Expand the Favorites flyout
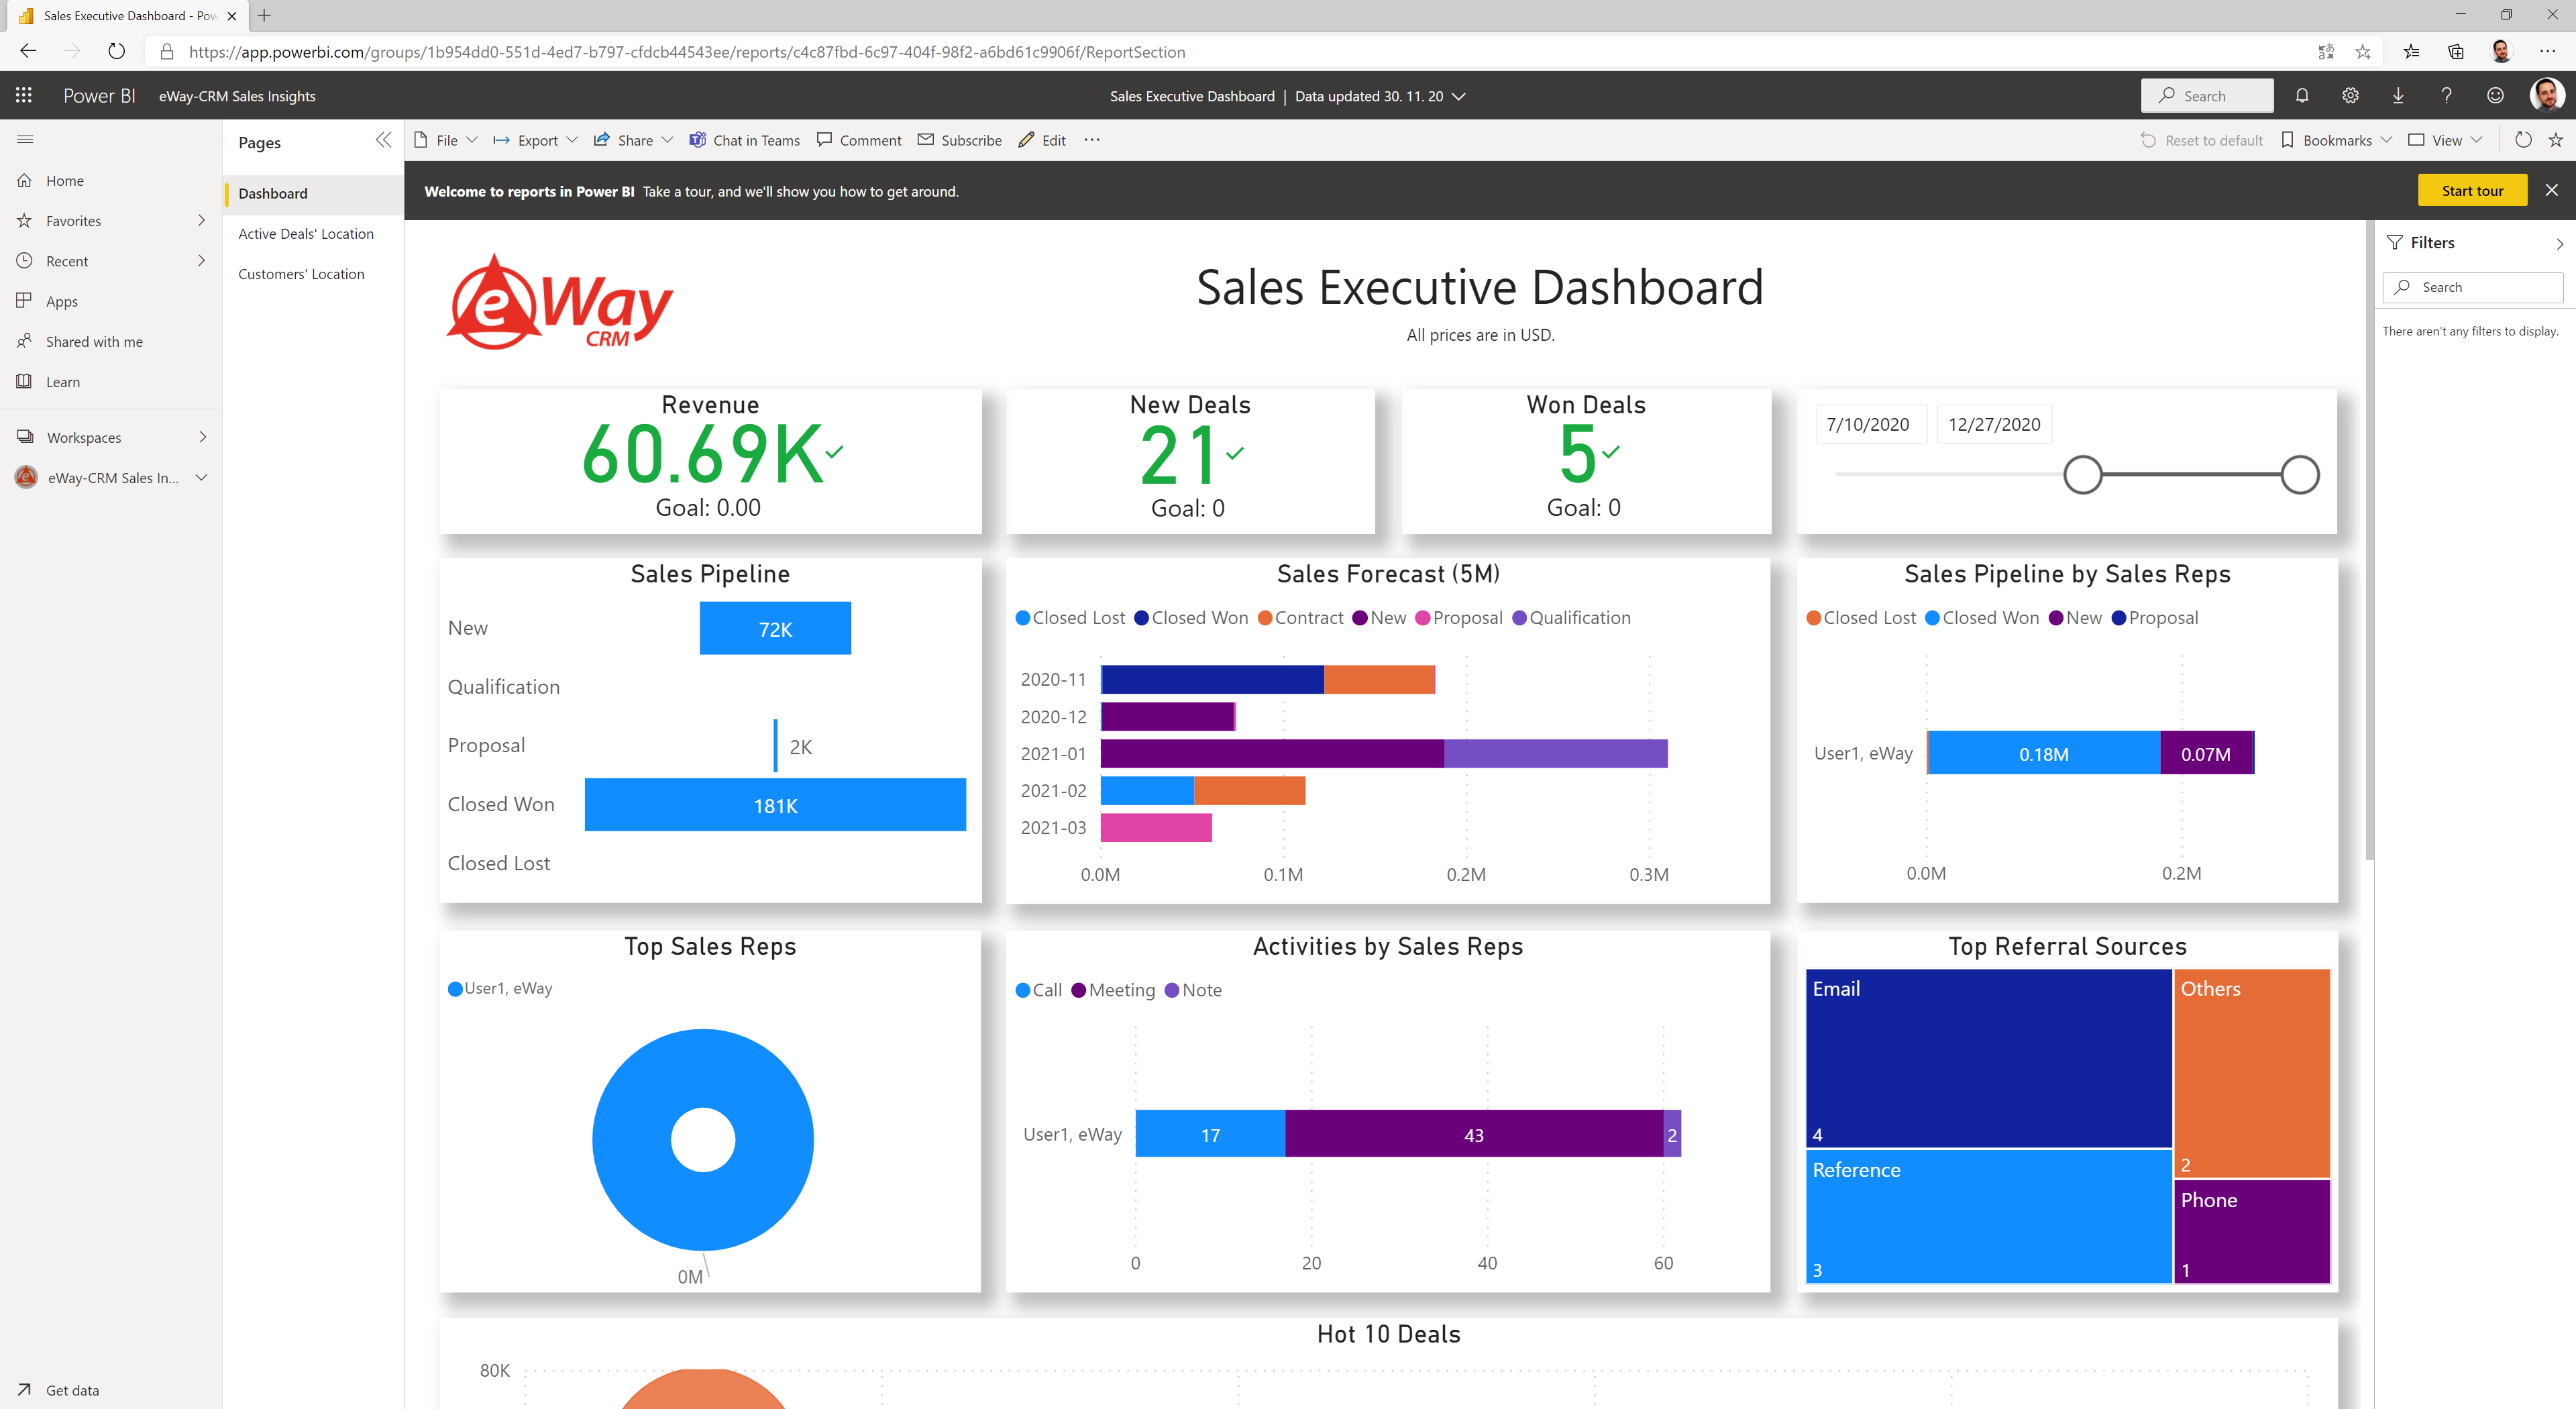The image size is (2576, 1409). [201, 220]
